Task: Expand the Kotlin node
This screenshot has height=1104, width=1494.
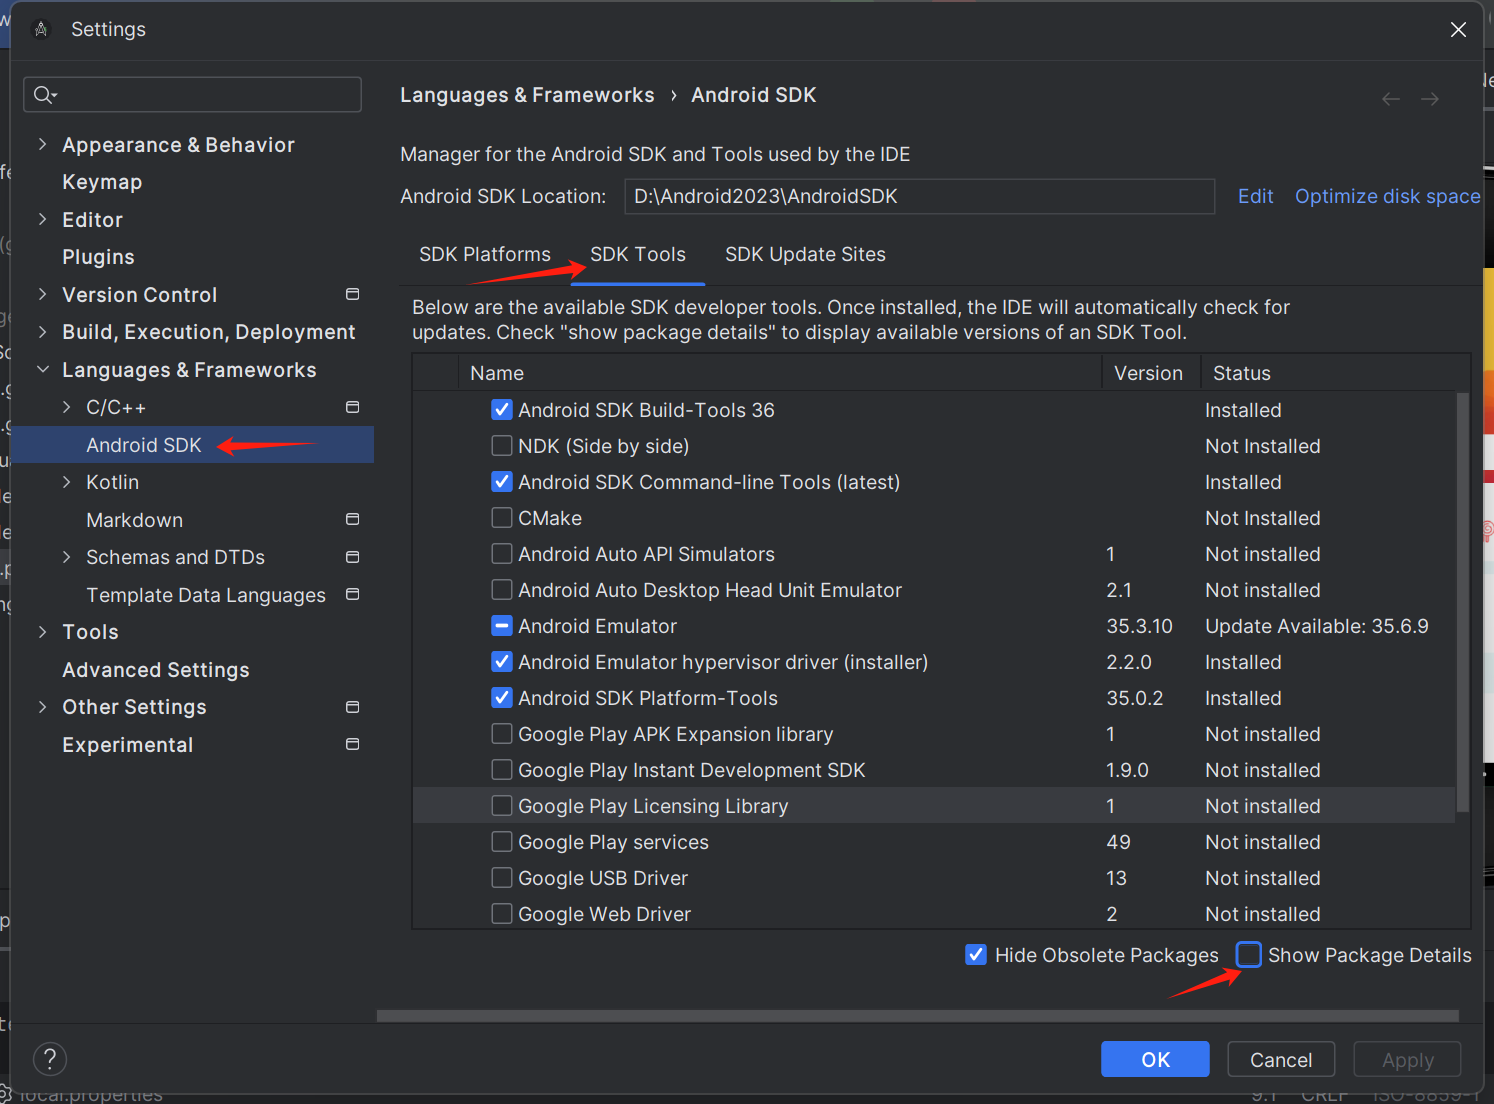Action: [66, 482]
